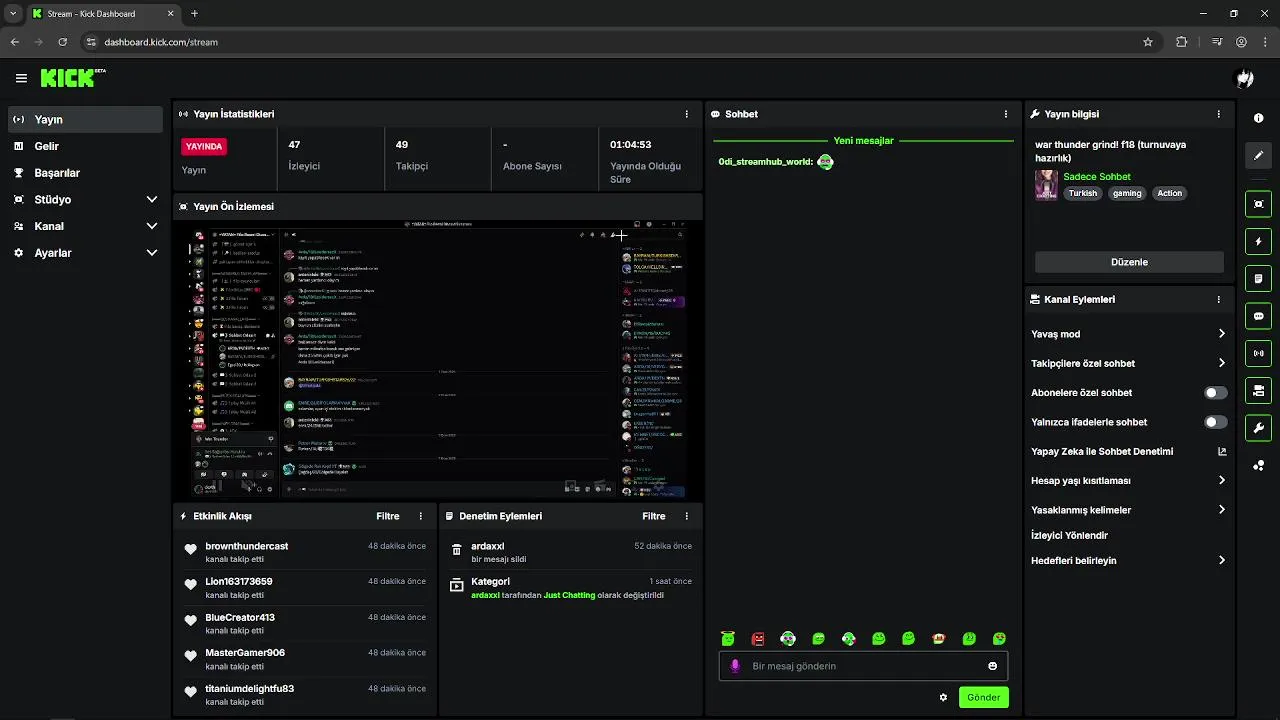Open Yavaş mod options arrow

pyautogui.click(x=1222, y=334)
